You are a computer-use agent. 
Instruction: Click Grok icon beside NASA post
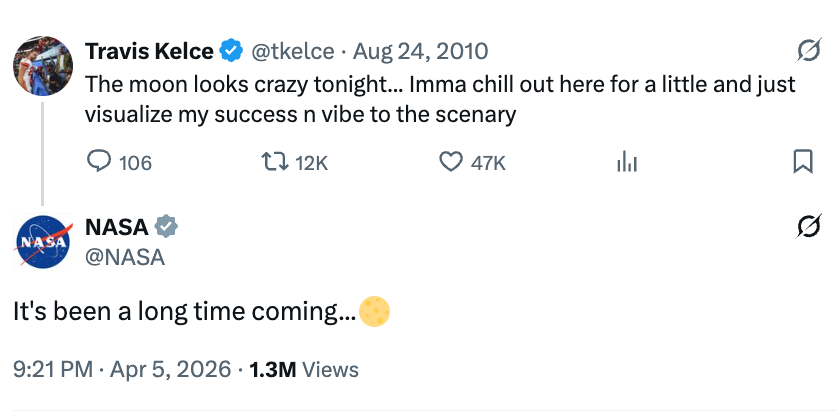[802, 227]
